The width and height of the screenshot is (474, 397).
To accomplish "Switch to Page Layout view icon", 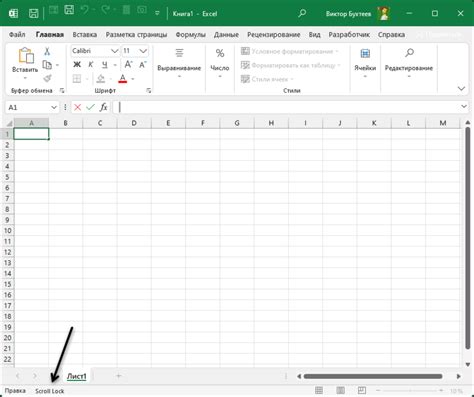I will coord(340,390).
